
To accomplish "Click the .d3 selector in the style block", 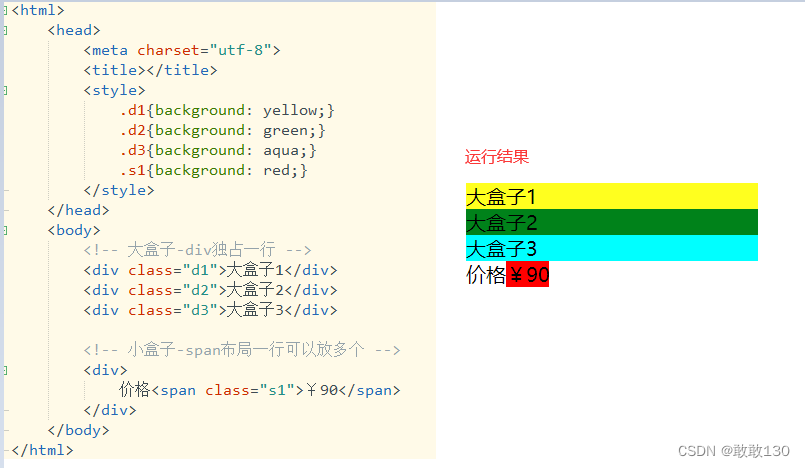I will tap(132, 150).
